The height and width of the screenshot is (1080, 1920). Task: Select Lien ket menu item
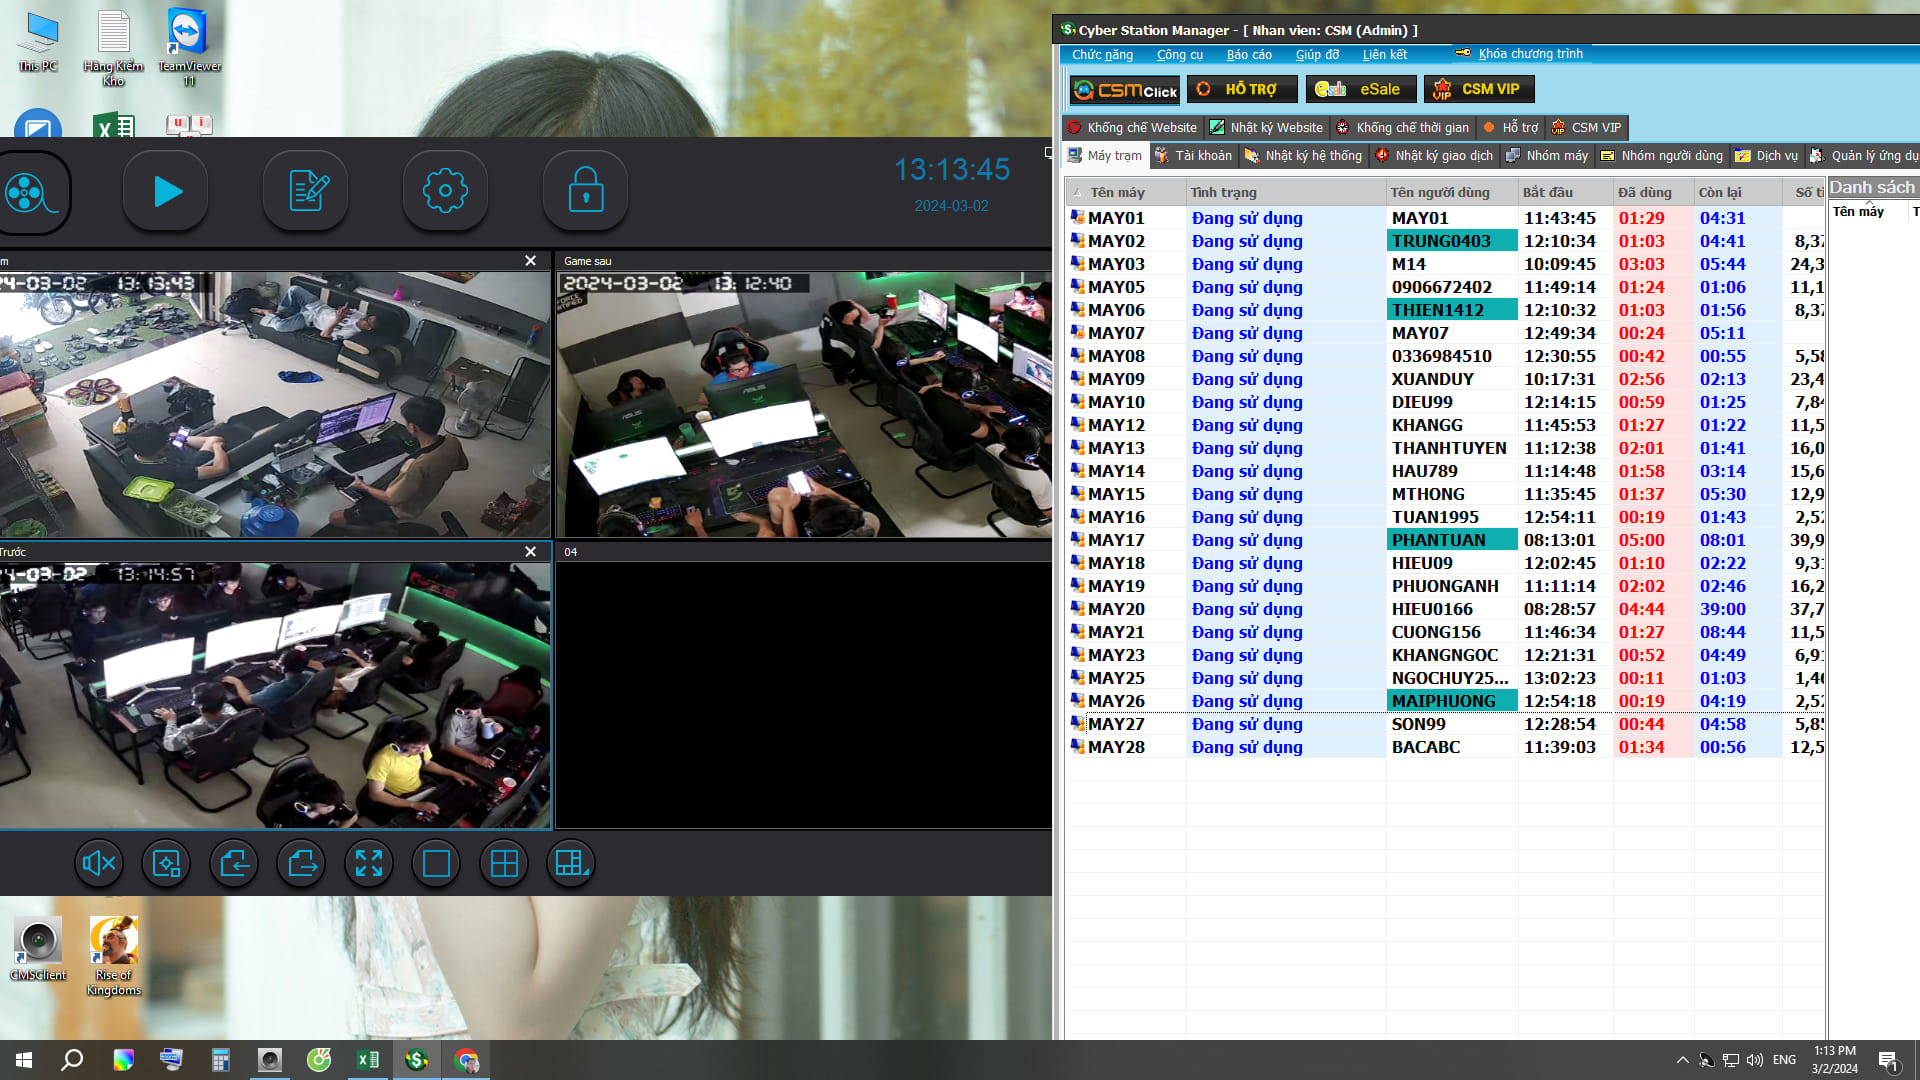[x=1385, y=54]
